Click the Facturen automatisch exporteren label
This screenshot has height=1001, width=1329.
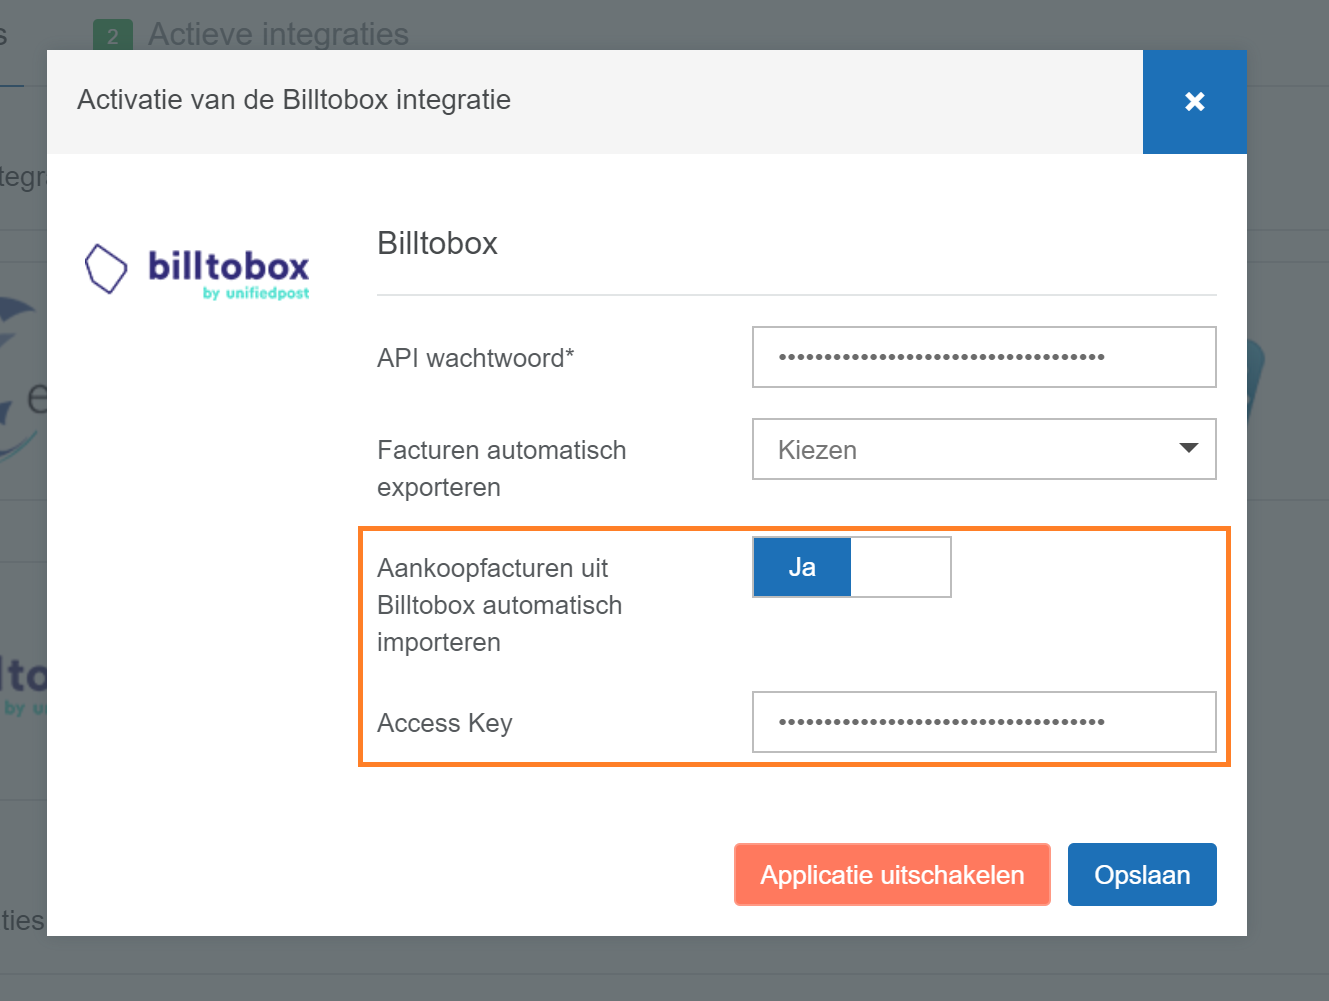pyautogui.click(x=502, y=468)
